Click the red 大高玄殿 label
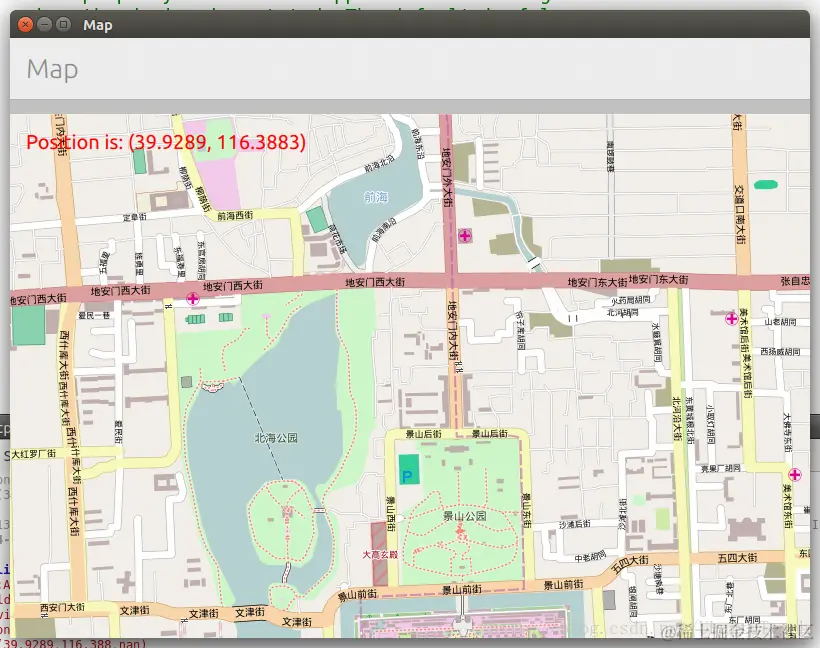 point(380,554)
